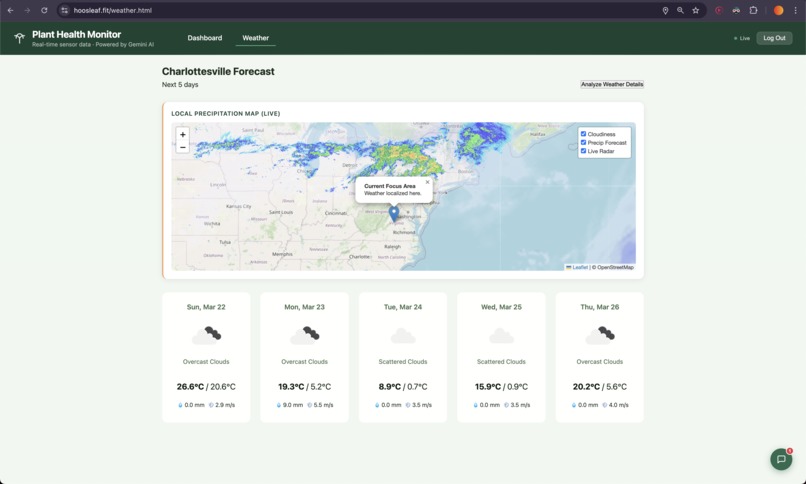
Task: Open the chat bubble widget
Action: point(781,459)
